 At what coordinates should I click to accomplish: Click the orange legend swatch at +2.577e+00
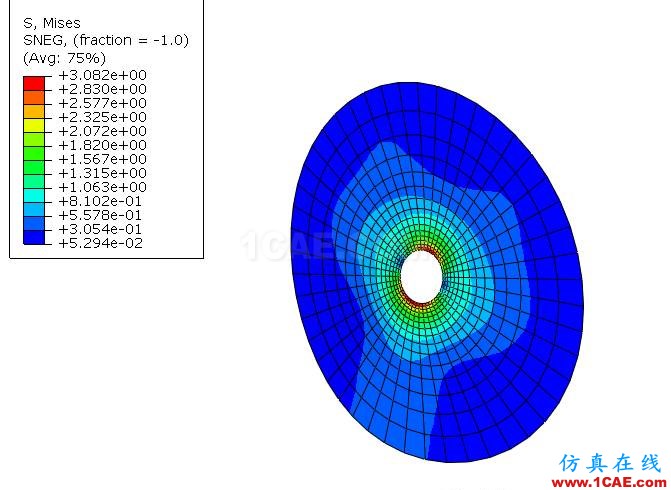(x=34, y=98)
